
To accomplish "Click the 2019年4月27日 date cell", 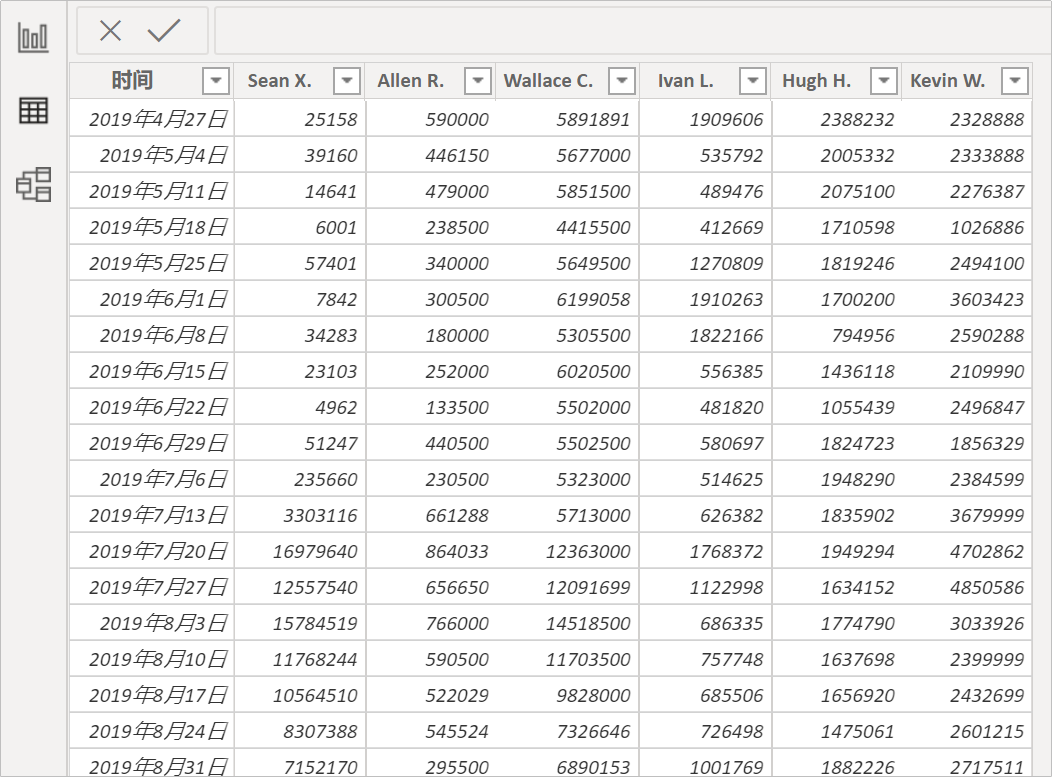I will [158, 120].
